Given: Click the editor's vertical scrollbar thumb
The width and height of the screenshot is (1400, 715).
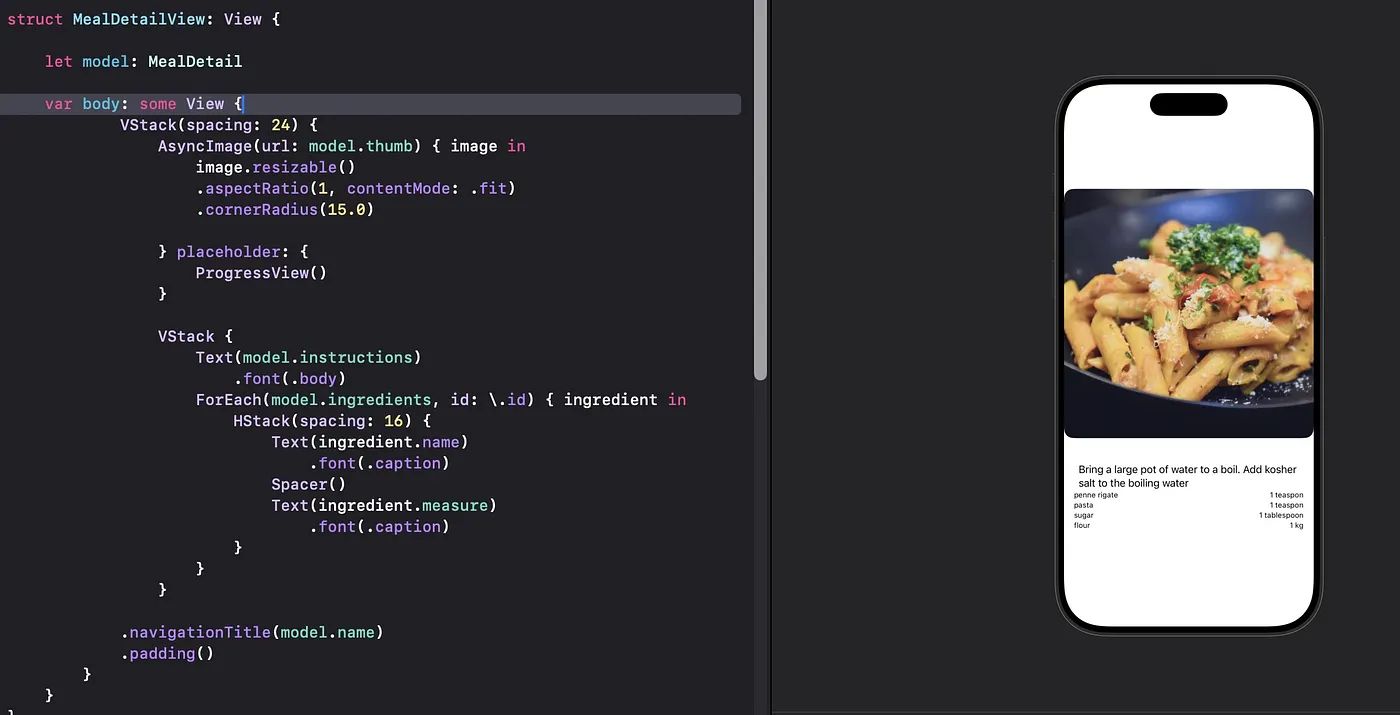Looking at the screenshot, I should [760, 190].
